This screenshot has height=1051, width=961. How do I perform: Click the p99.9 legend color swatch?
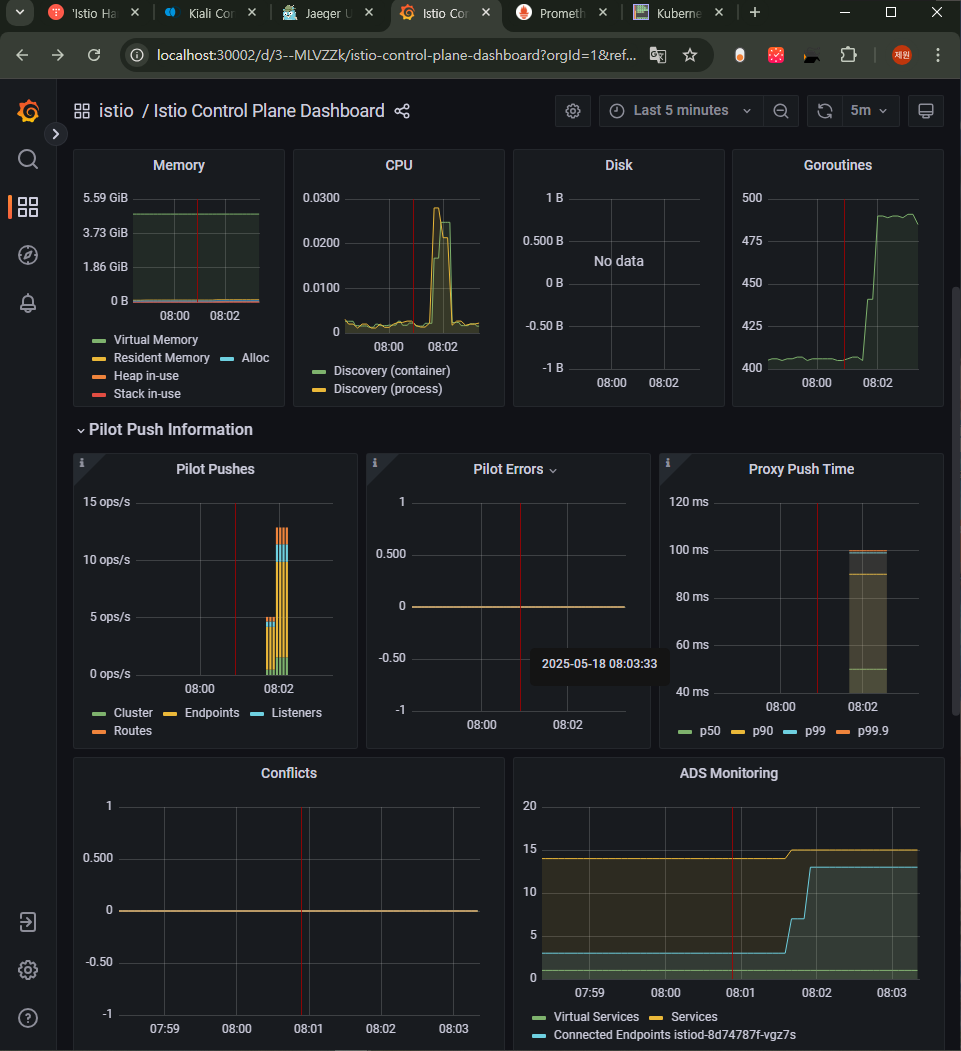tap(843, 732)
